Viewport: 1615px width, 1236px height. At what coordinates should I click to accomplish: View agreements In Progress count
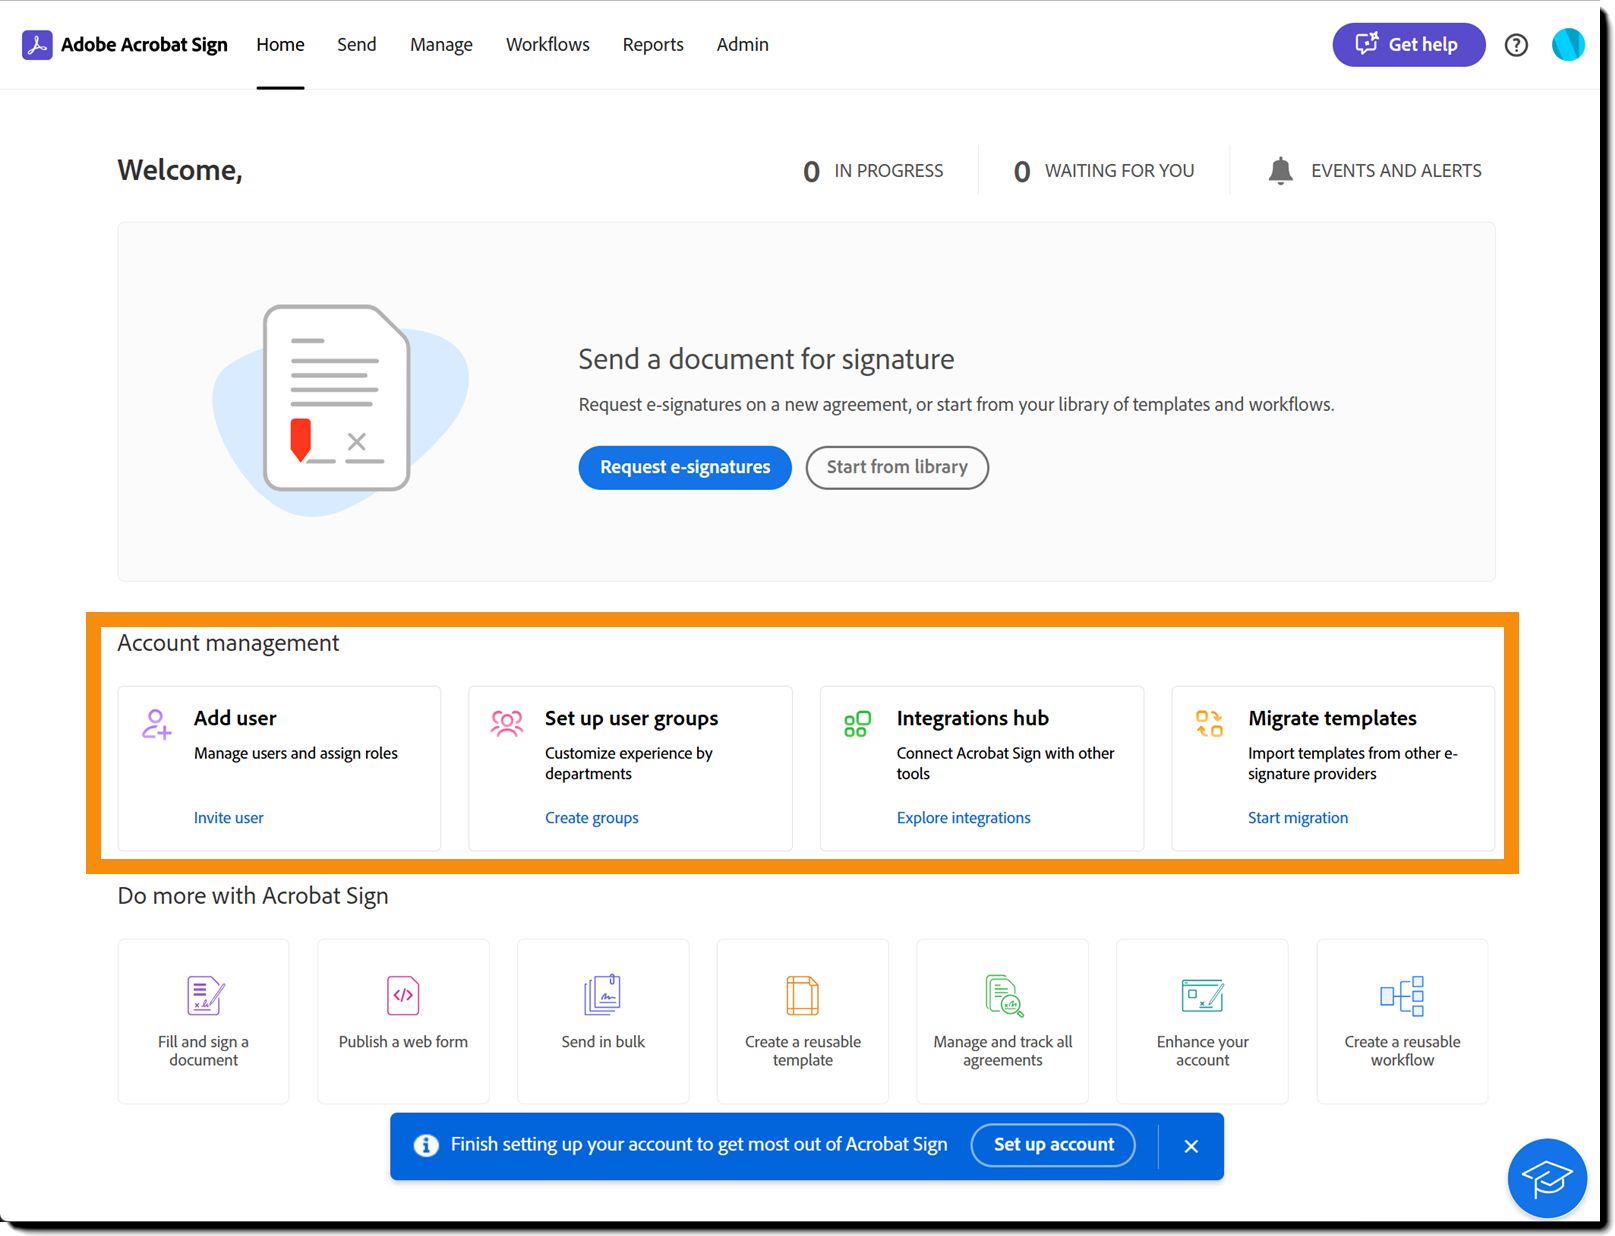(x=874, y=171)
